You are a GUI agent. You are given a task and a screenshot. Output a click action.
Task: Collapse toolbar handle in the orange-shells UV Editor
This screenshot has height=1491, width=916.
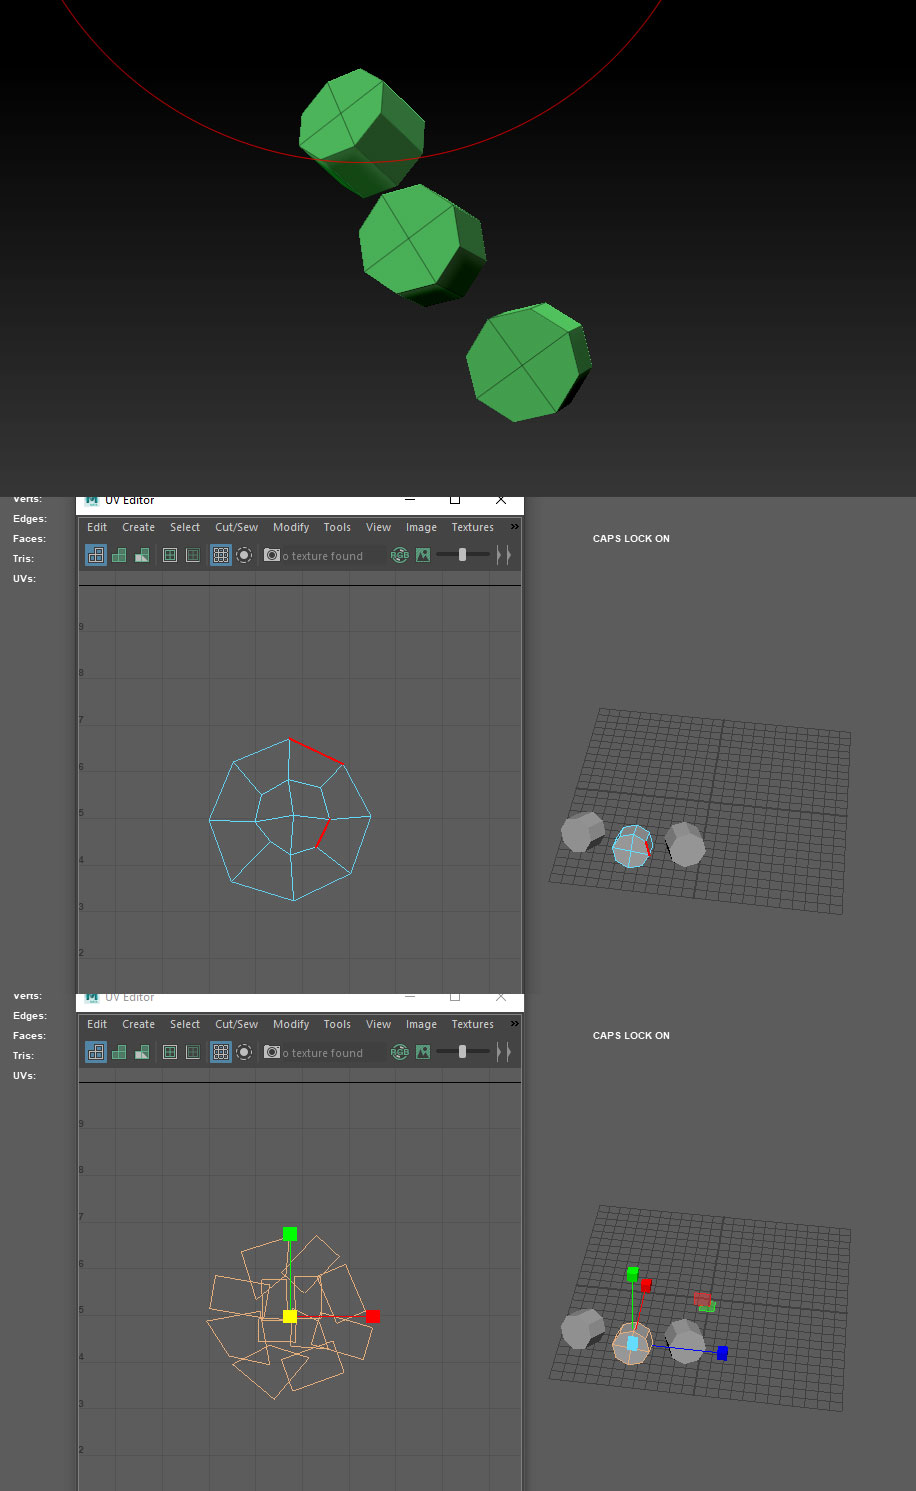pos(504,1052)
